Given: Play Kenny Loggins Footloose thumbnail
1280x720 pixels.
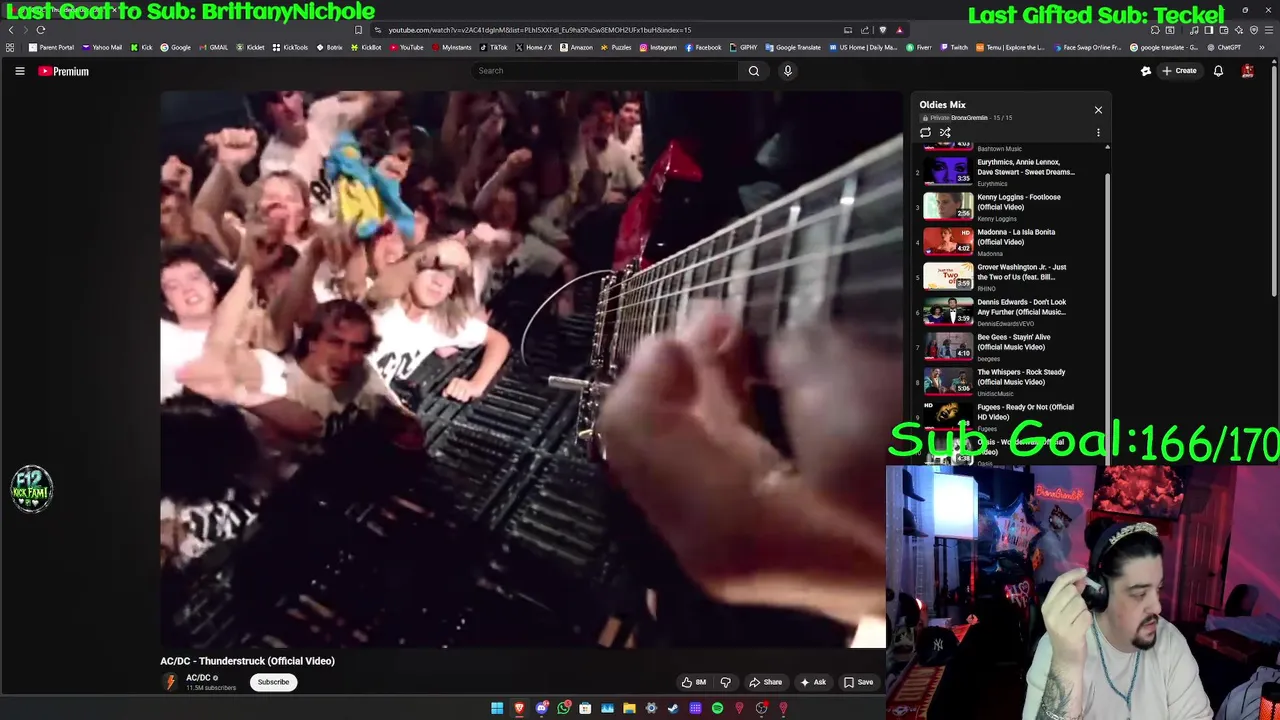Looking at the screenshot, I should point(948,206).
